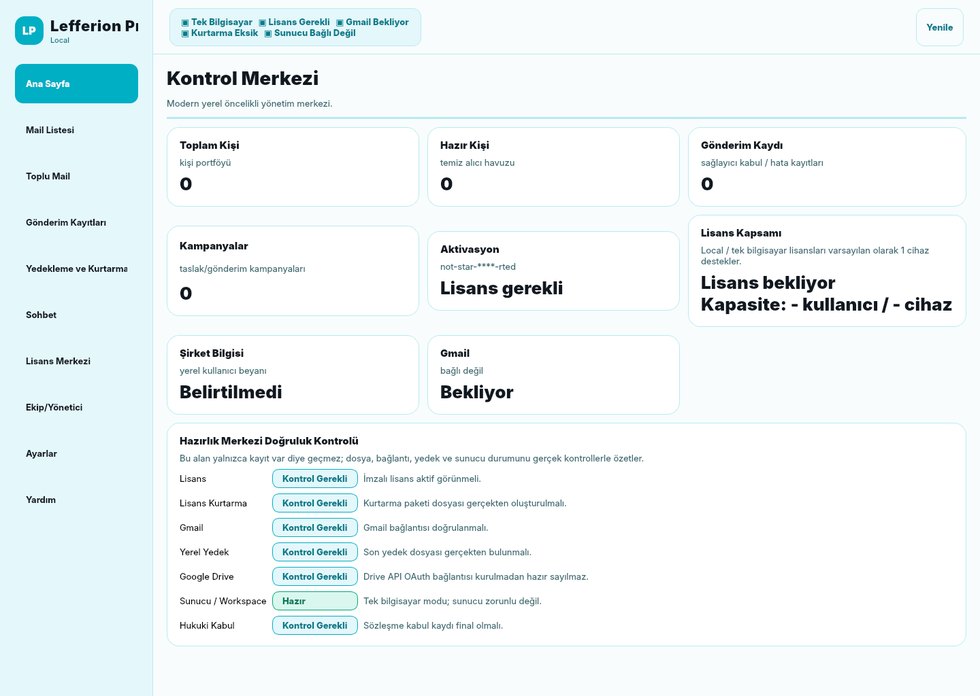Click the Gmail Bekliyor status text

(x=377, y=22)
